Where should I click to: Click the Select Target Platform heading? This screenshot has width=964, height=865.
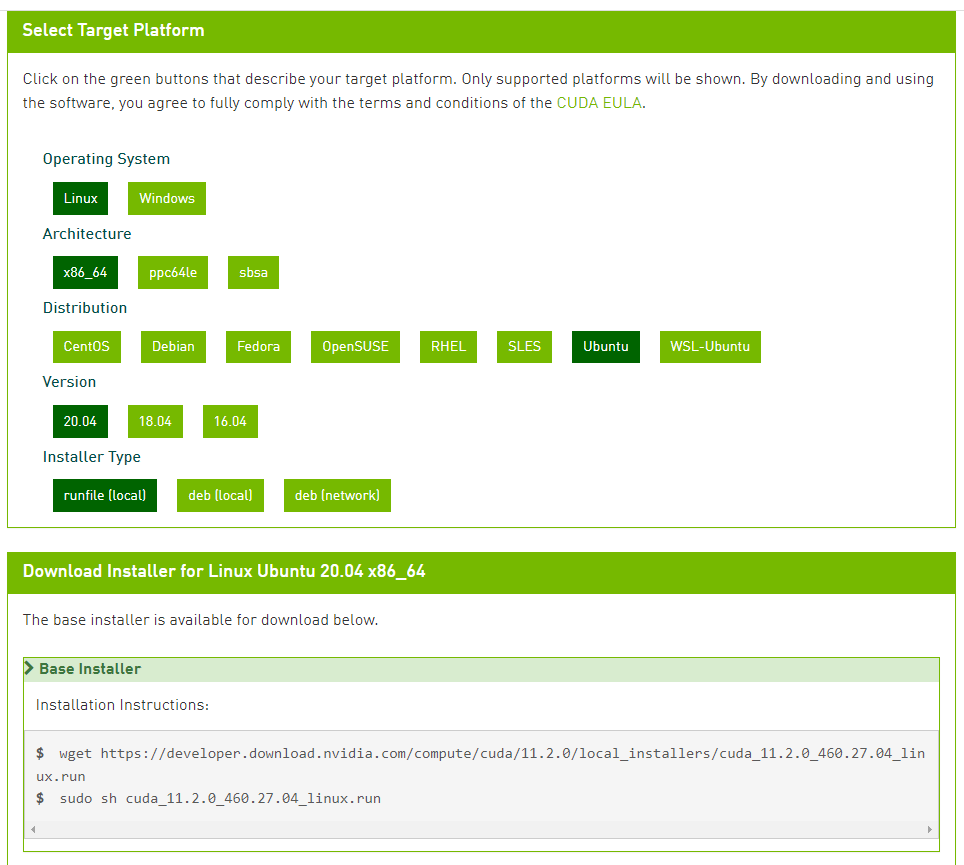pos(113,30)
